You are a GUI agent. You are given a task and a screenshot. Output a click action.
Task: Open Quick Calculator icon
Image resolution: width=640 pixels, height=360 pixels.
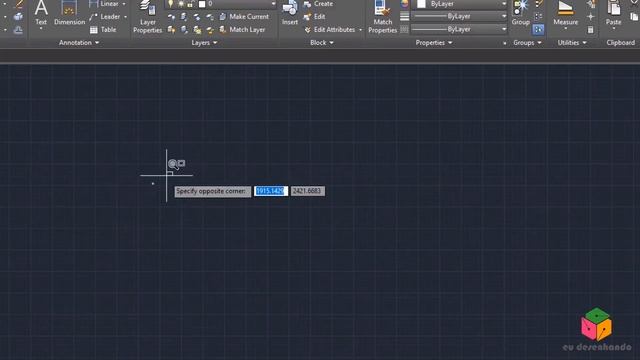(x=591, y=30)
